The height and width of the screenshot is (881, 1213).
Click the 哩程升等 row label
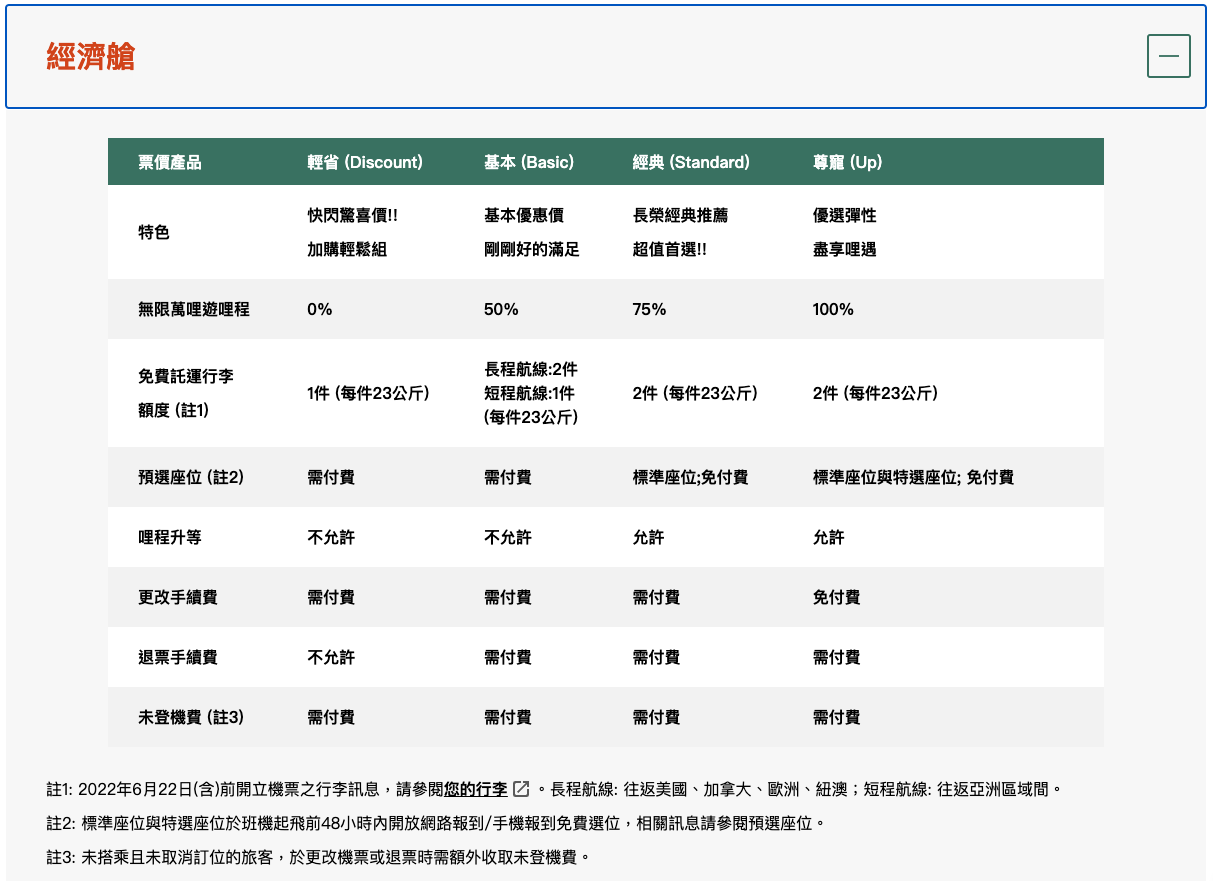[170, 537]
